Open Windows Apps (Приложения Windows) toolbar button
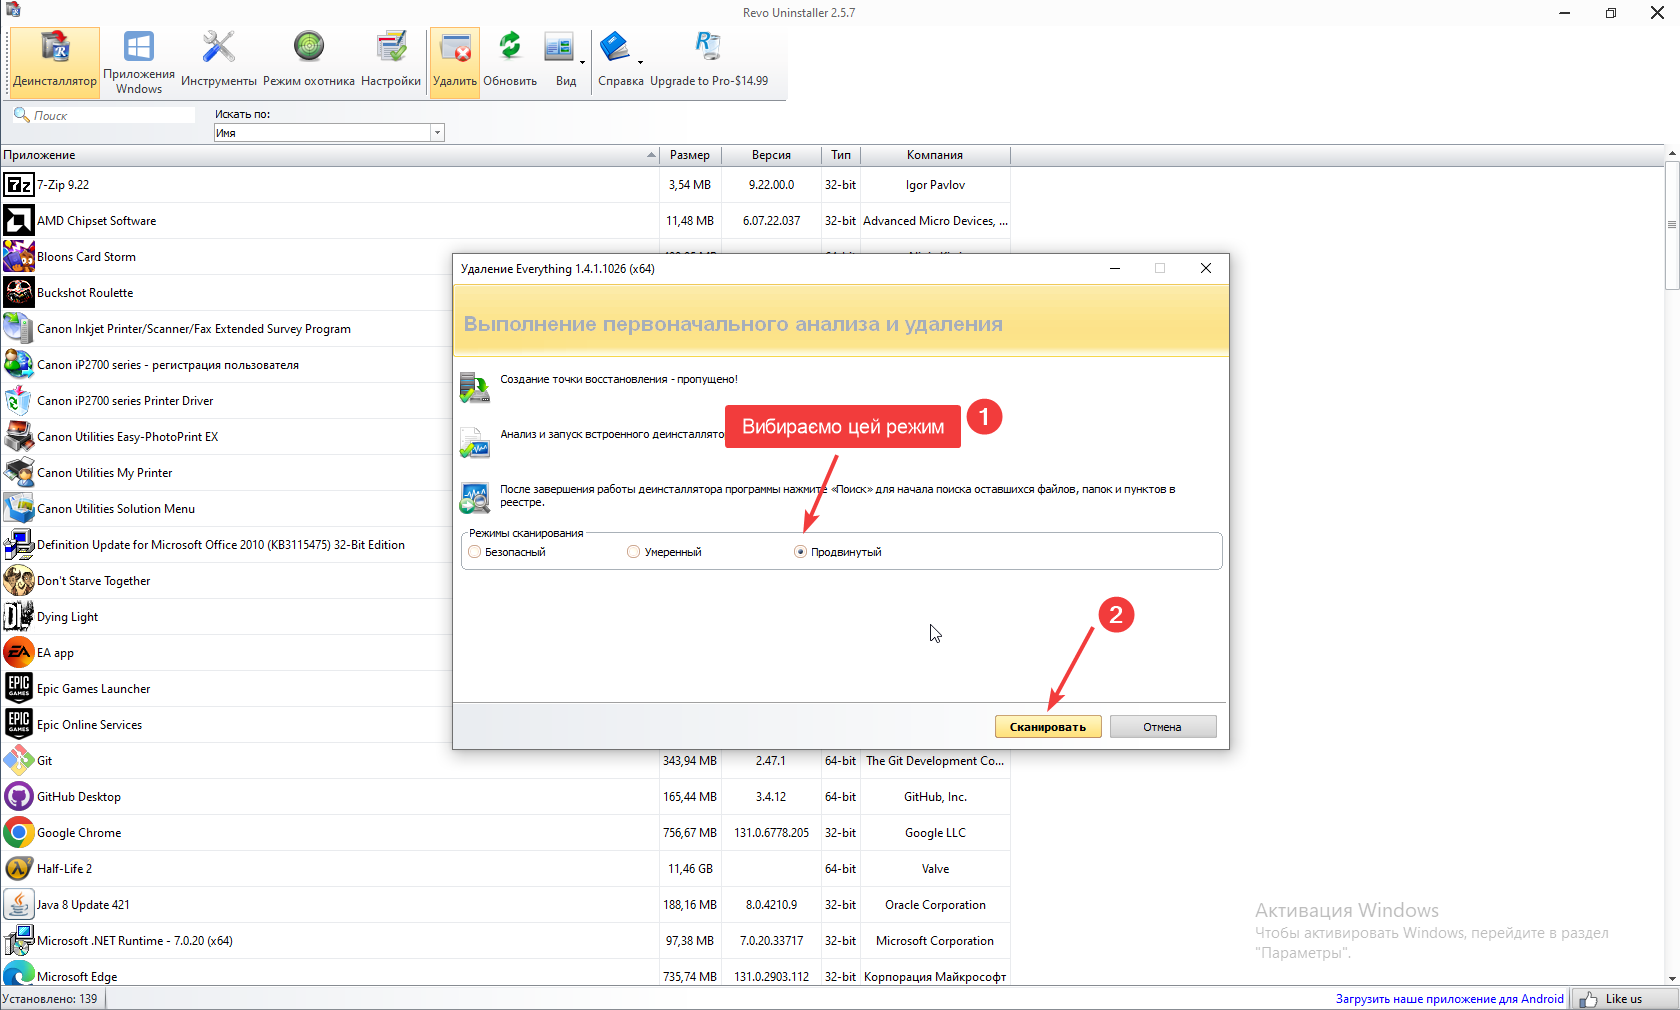The height and width of the screenshot is (1010, 1680). (139, 62)
